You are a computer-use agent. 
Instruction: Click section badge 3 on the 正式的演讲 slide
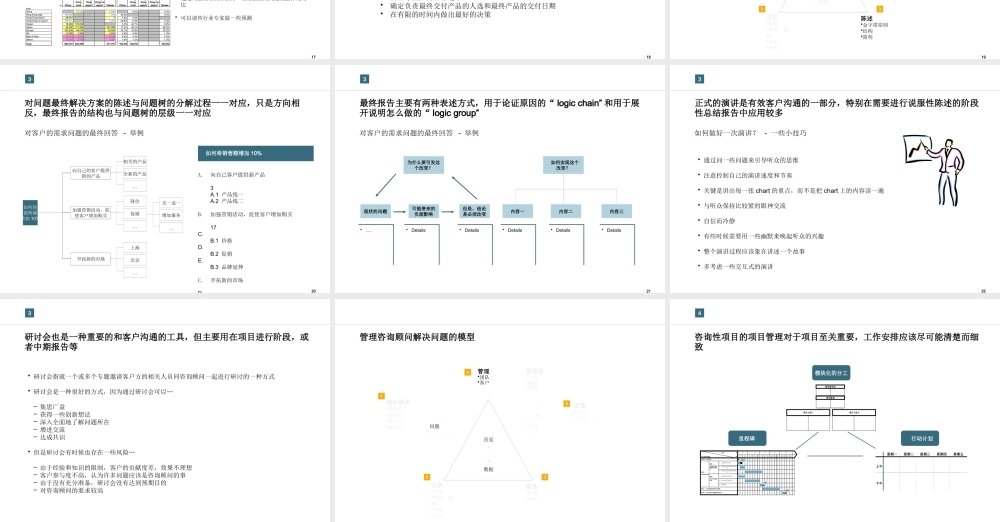[x=699, y=79]
